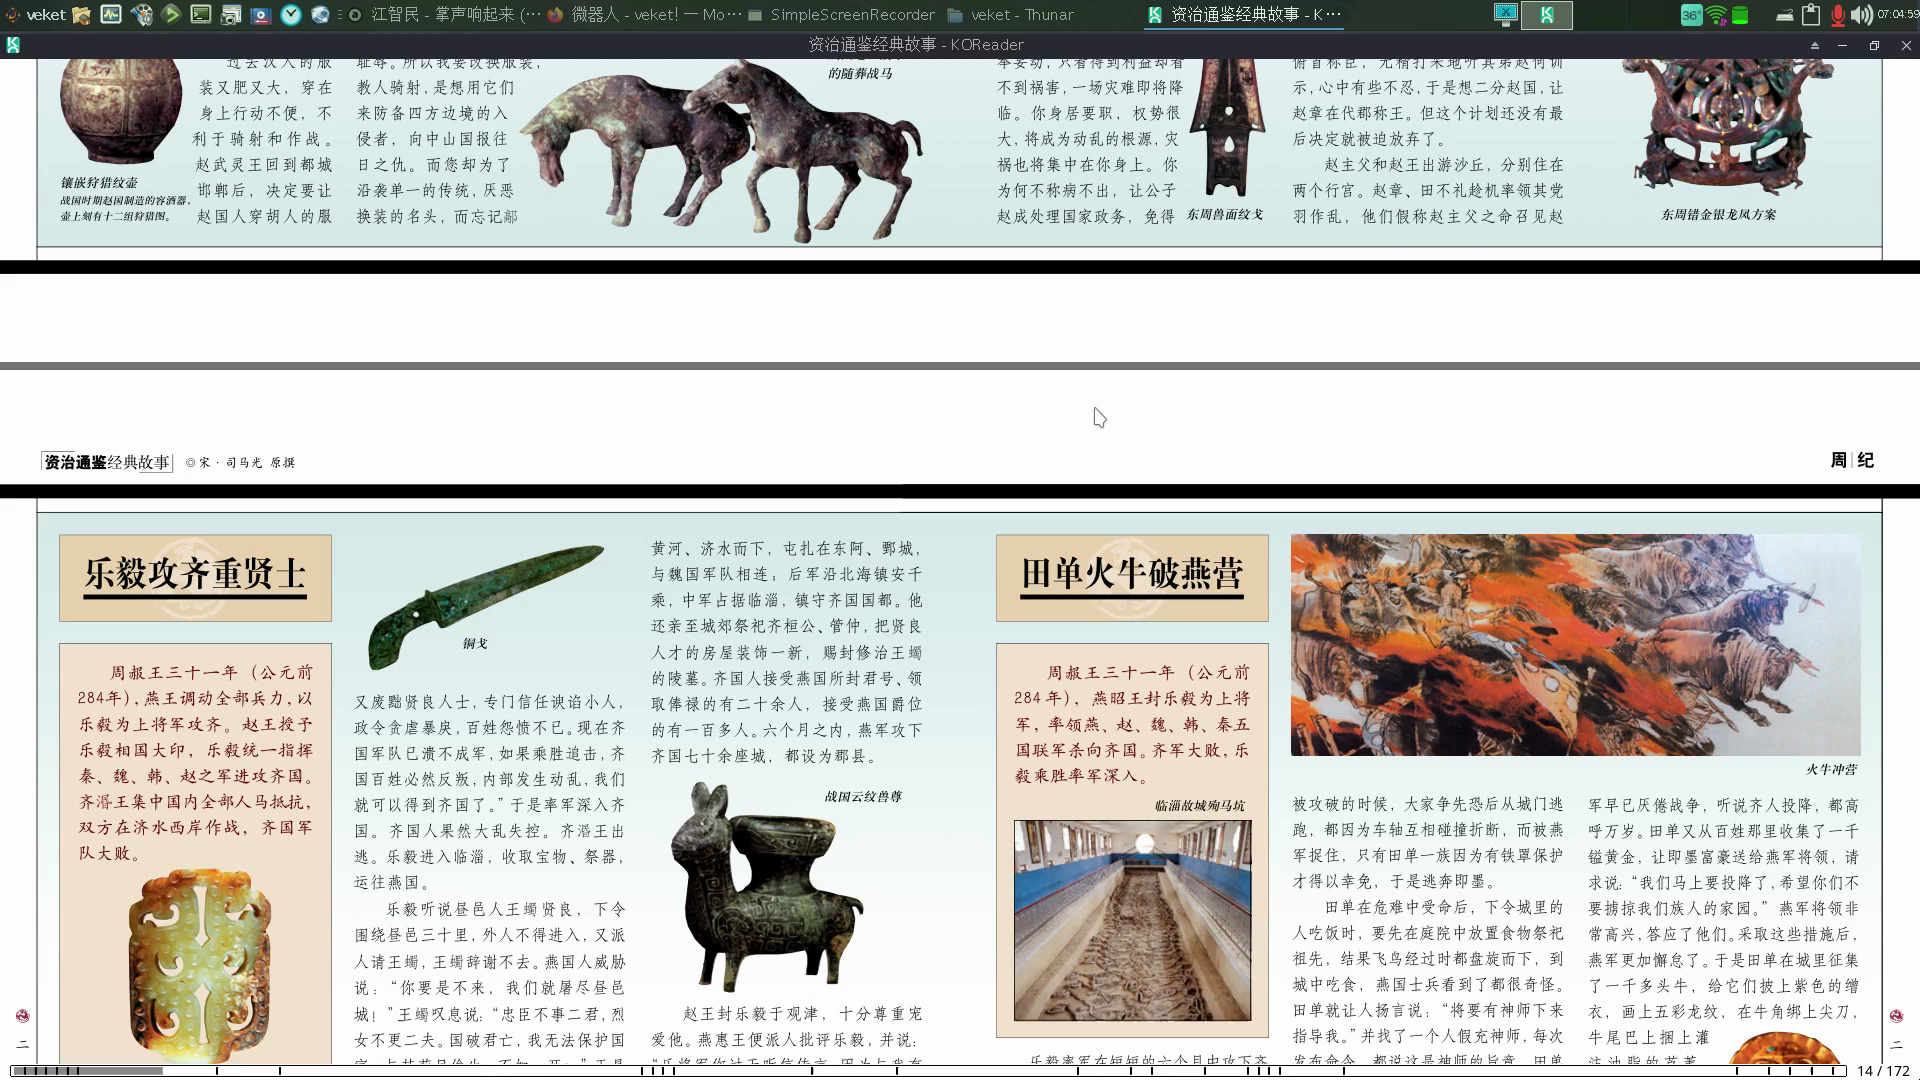Open the system monitor launcher icon
Viewport: 1920px width, 1080px height.
(111, 15)
